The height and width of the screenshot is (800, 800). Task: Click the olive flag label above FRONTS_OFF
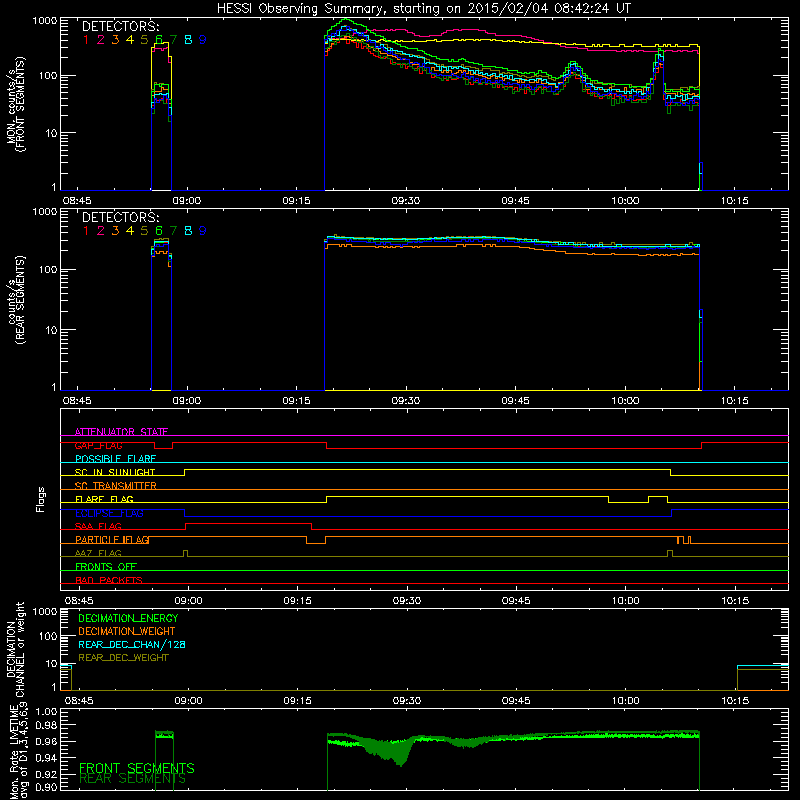98,553
